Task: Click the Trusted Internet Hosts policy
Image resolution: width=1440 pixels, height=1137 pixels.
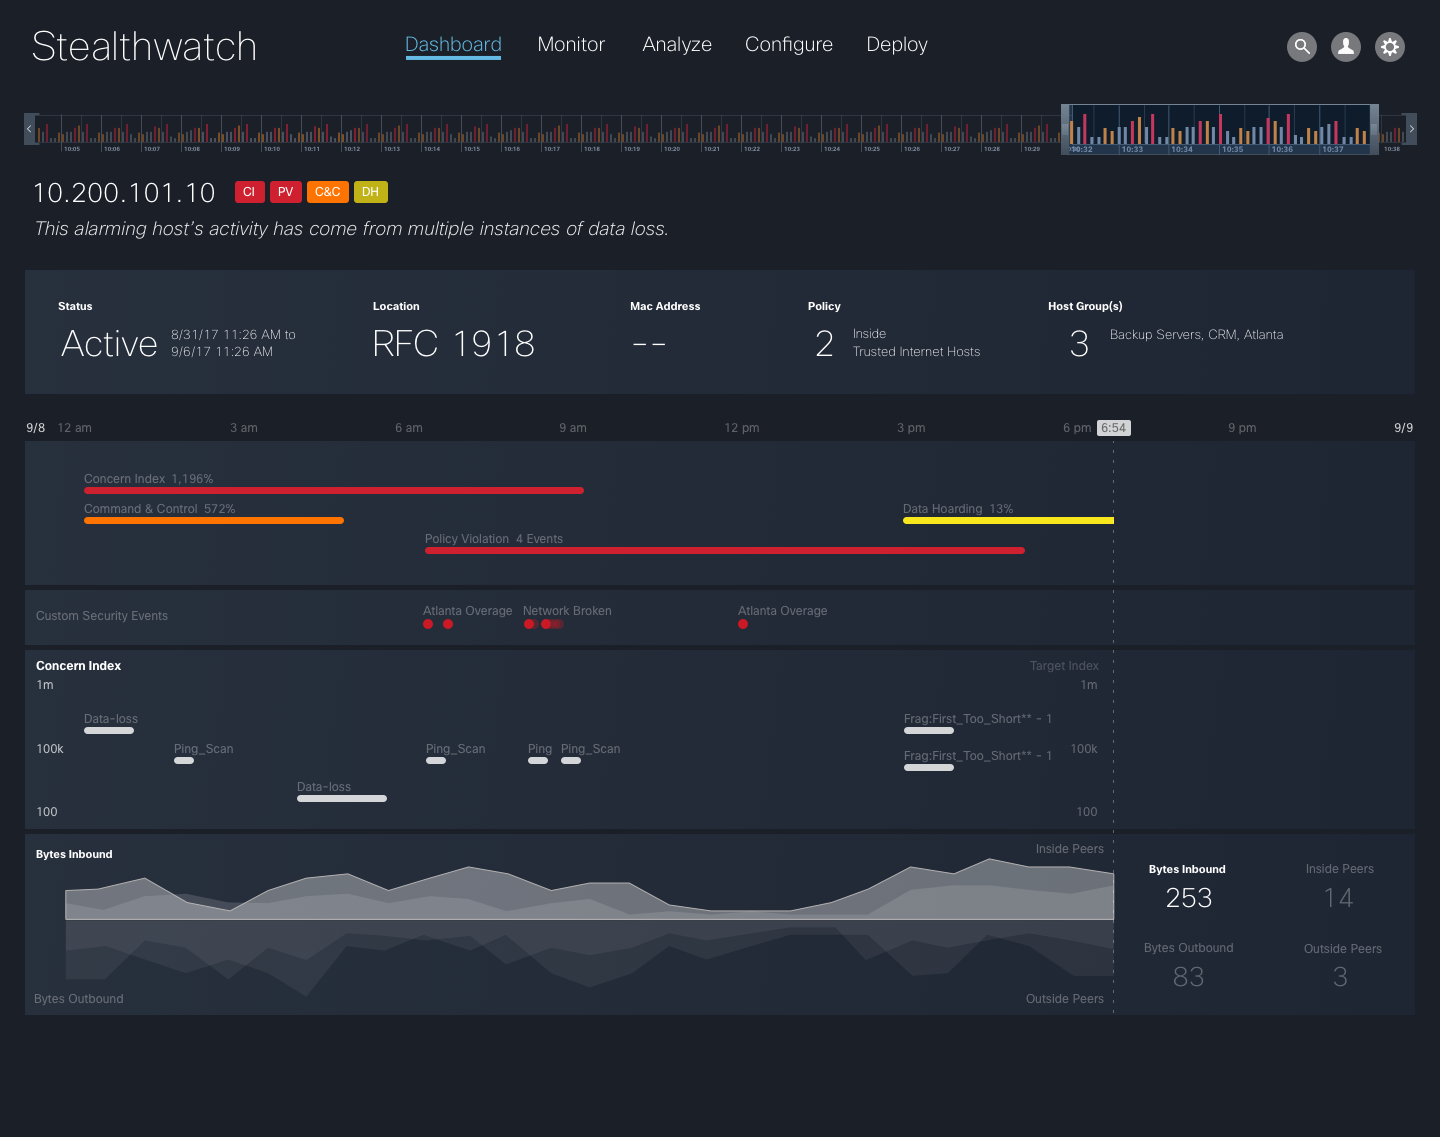Action: (916, 352)
